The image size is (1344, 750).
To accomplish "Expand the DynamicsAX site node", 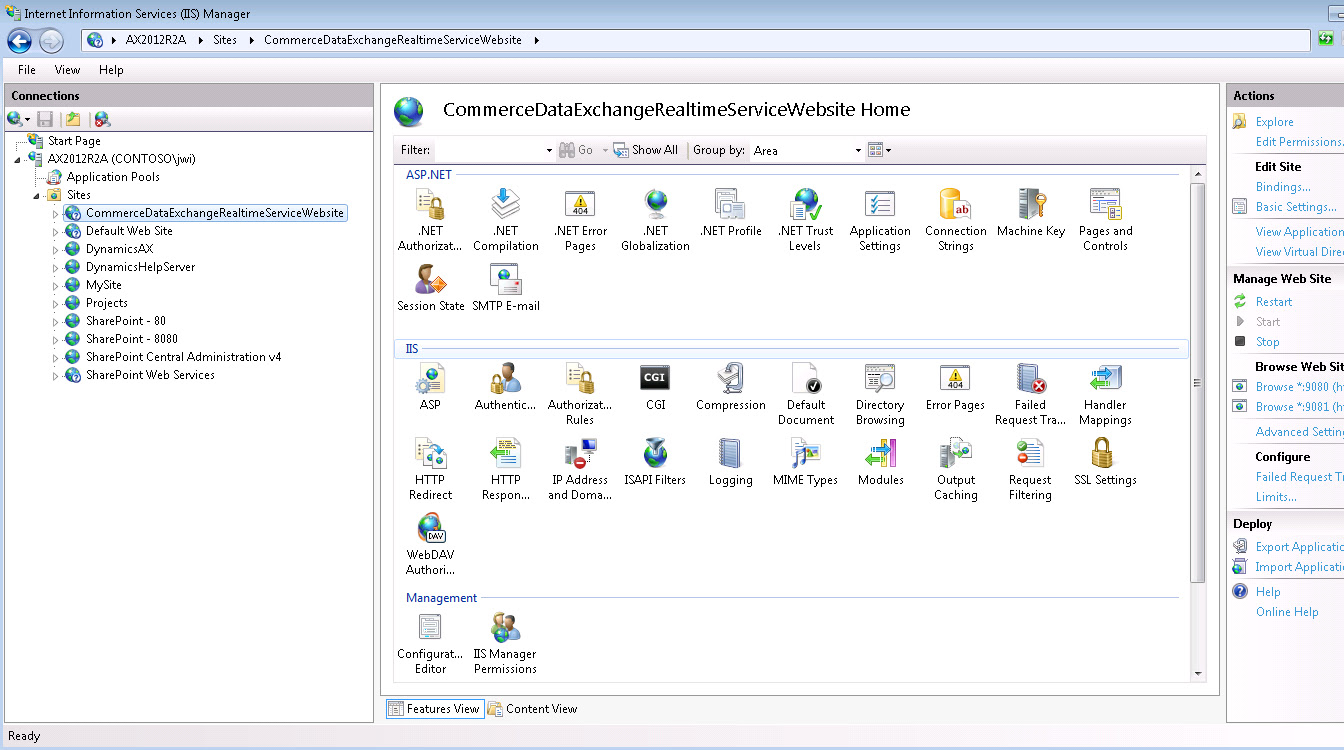I will click(x=56, y=249).
